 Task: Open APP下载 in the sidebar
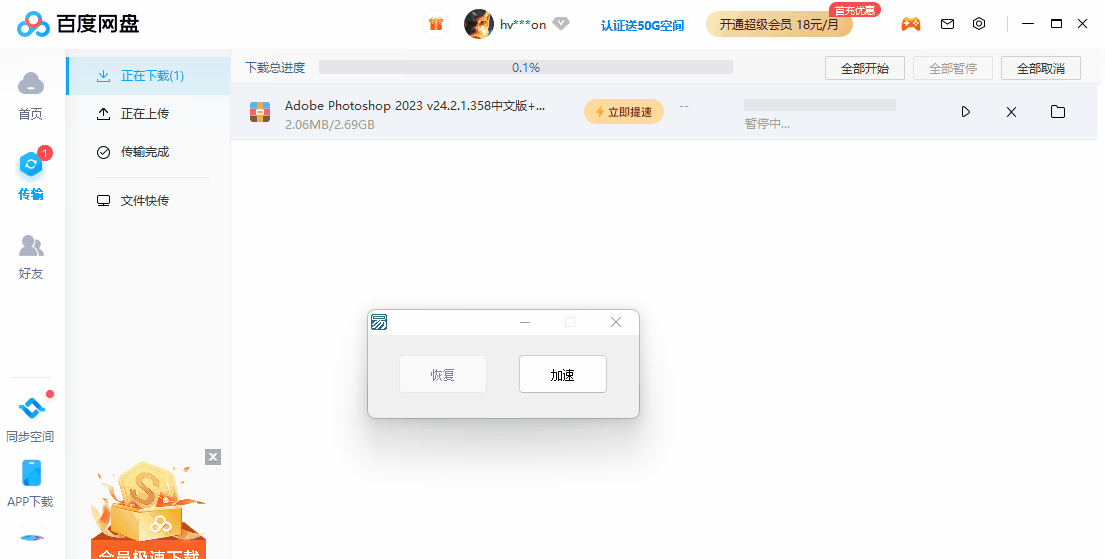[30, 484]
